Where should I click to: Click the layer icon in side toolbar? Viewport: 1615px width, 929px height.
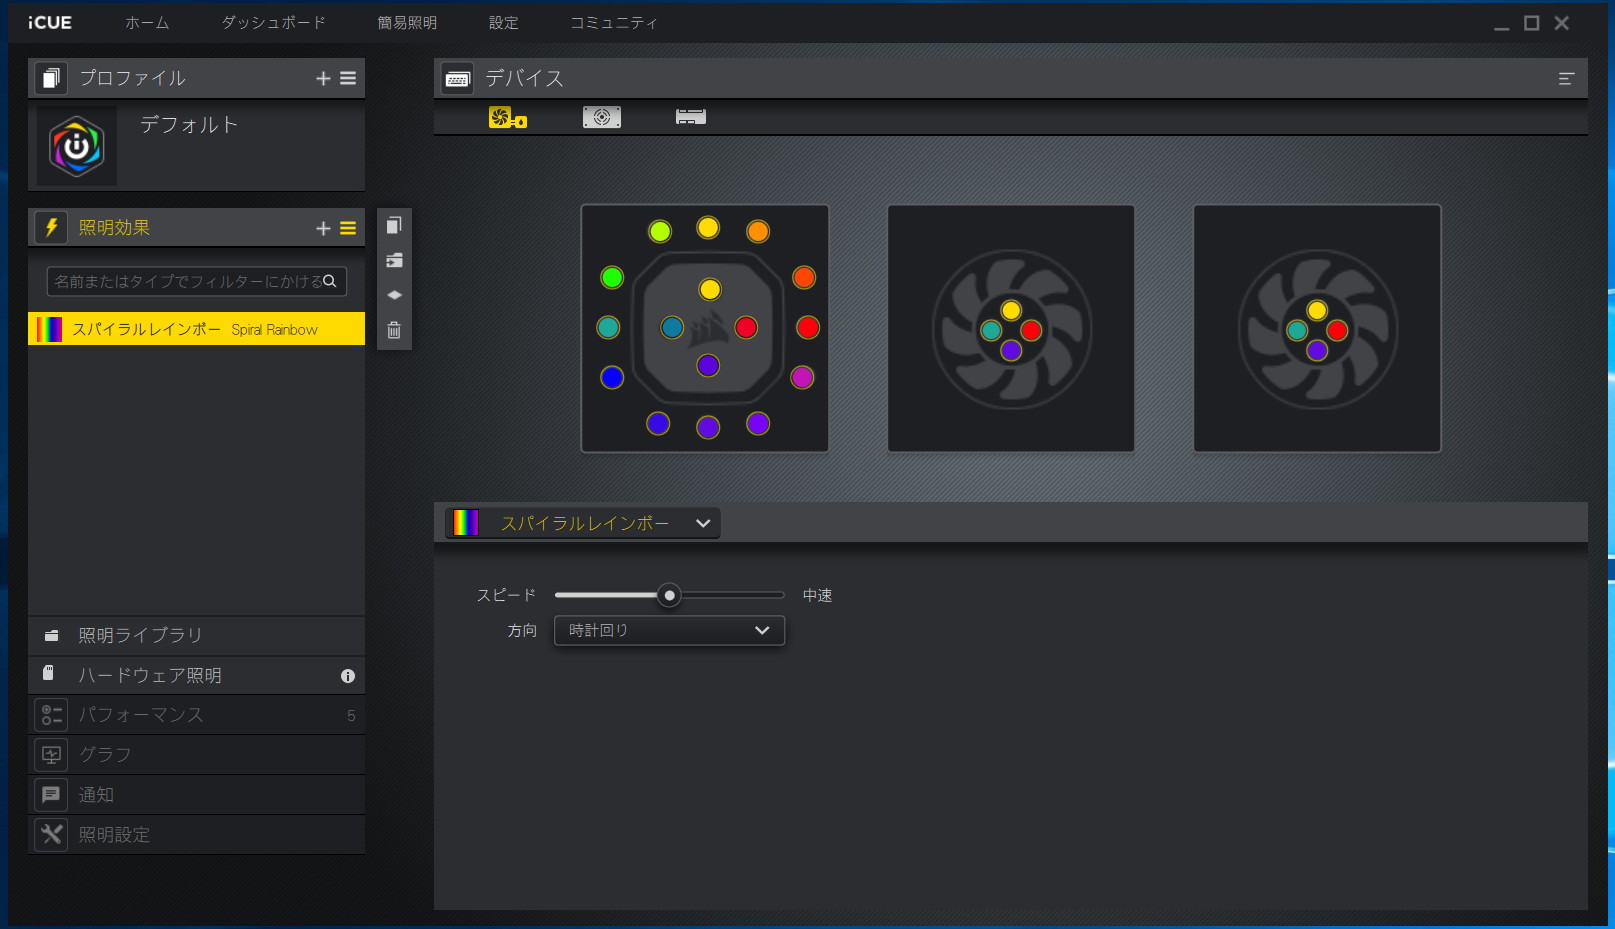(x=394, y=295)
